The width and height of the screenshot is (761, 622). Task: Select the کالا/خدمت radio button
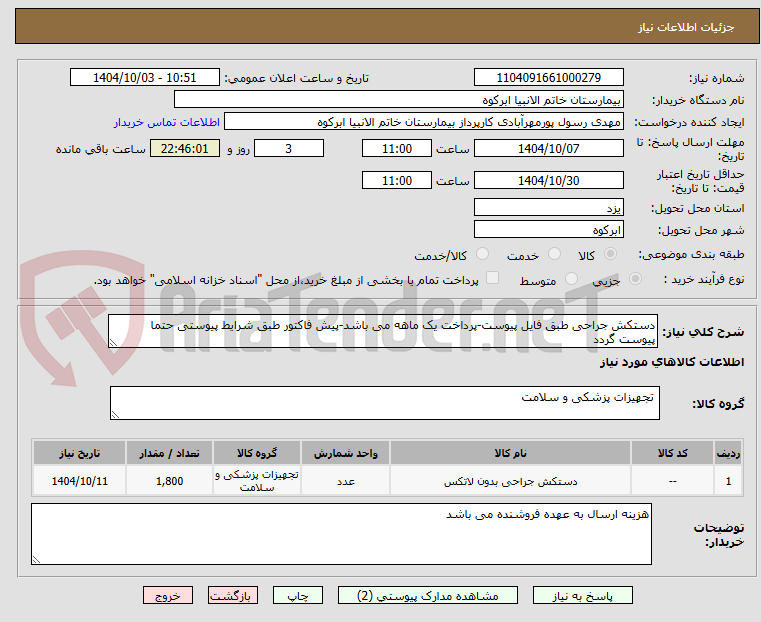[482, 254]
